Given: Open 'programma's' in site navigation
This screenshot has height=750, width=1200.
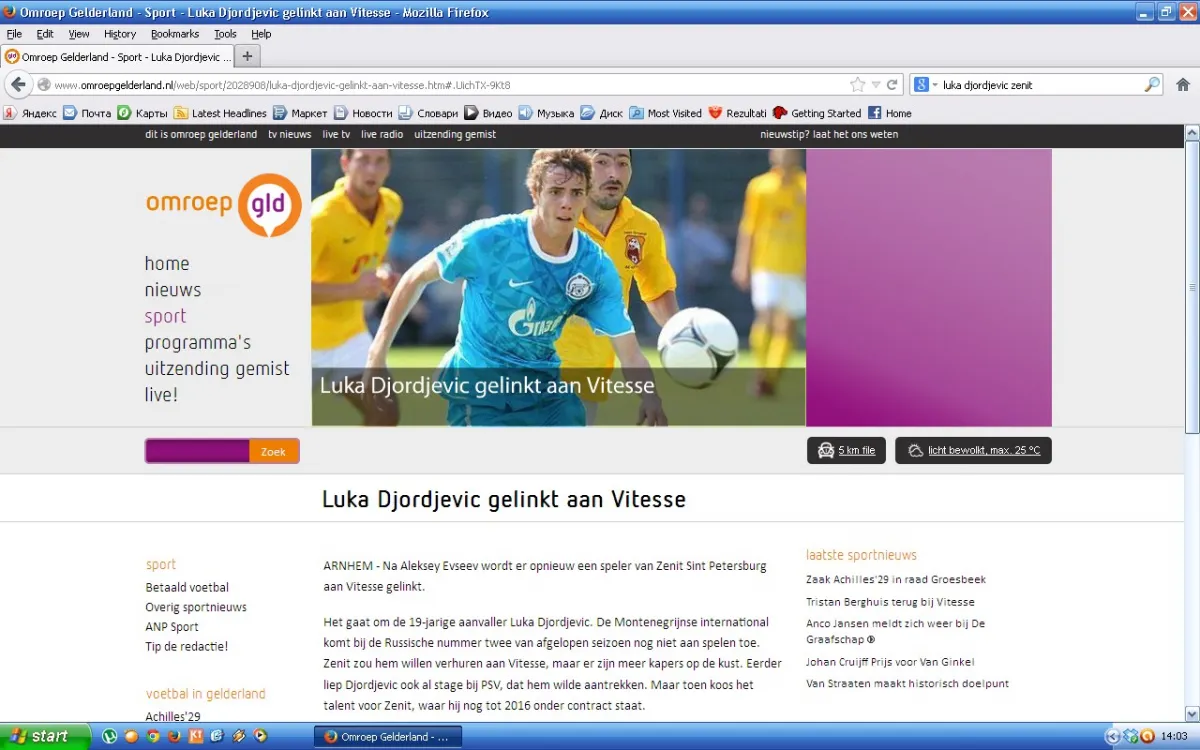Looking at the screenshot, I should pos(198,343).
